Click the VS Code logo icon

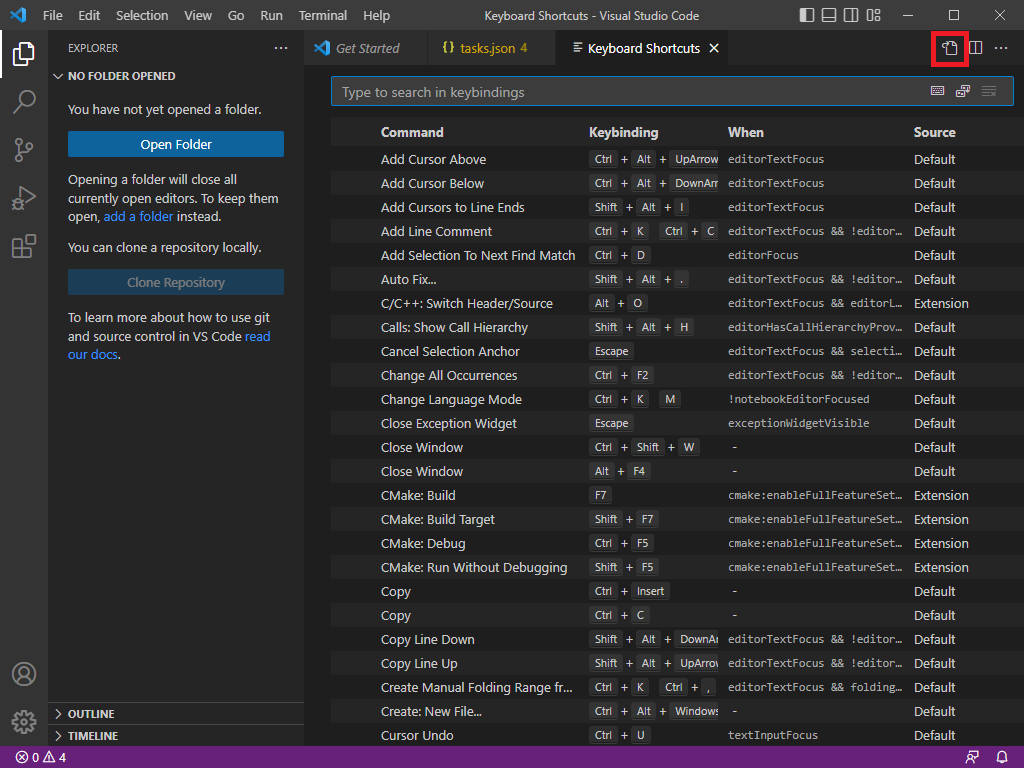[18, 14]
